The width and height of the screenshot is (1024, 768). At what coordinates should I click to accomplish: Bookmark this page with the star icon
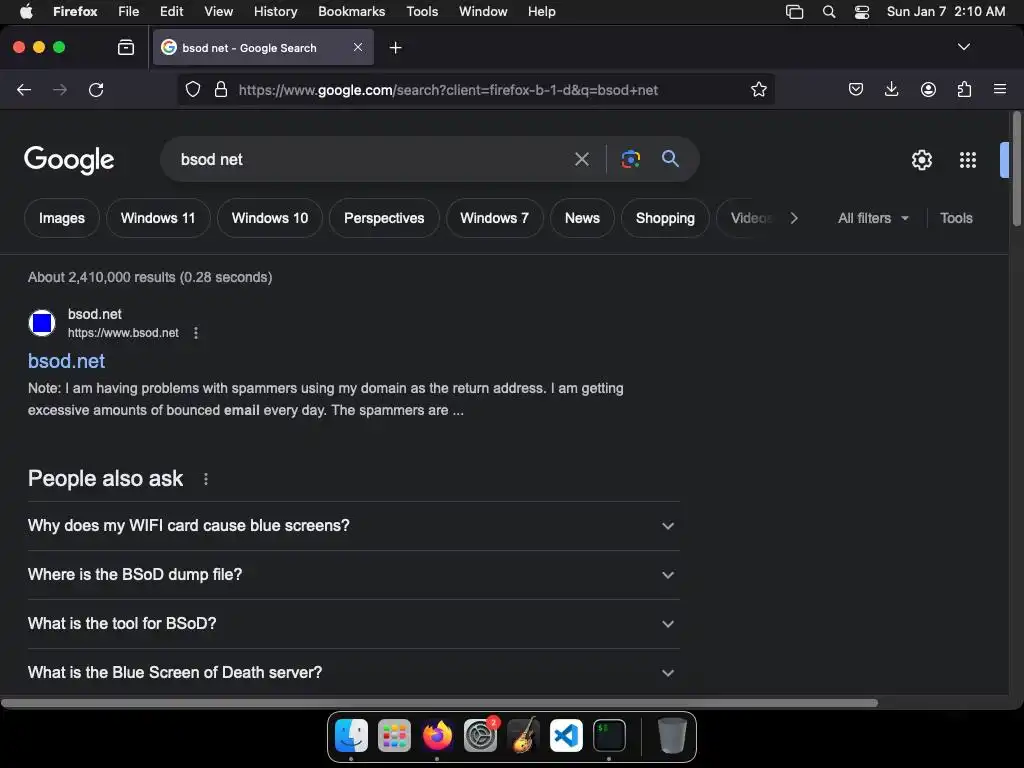point(758,89)
